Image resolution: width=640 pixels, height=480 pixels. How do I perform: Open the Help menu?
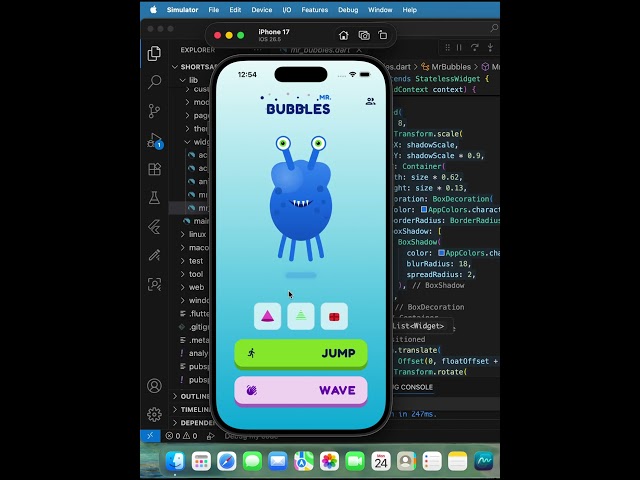[x=409, y=10]
